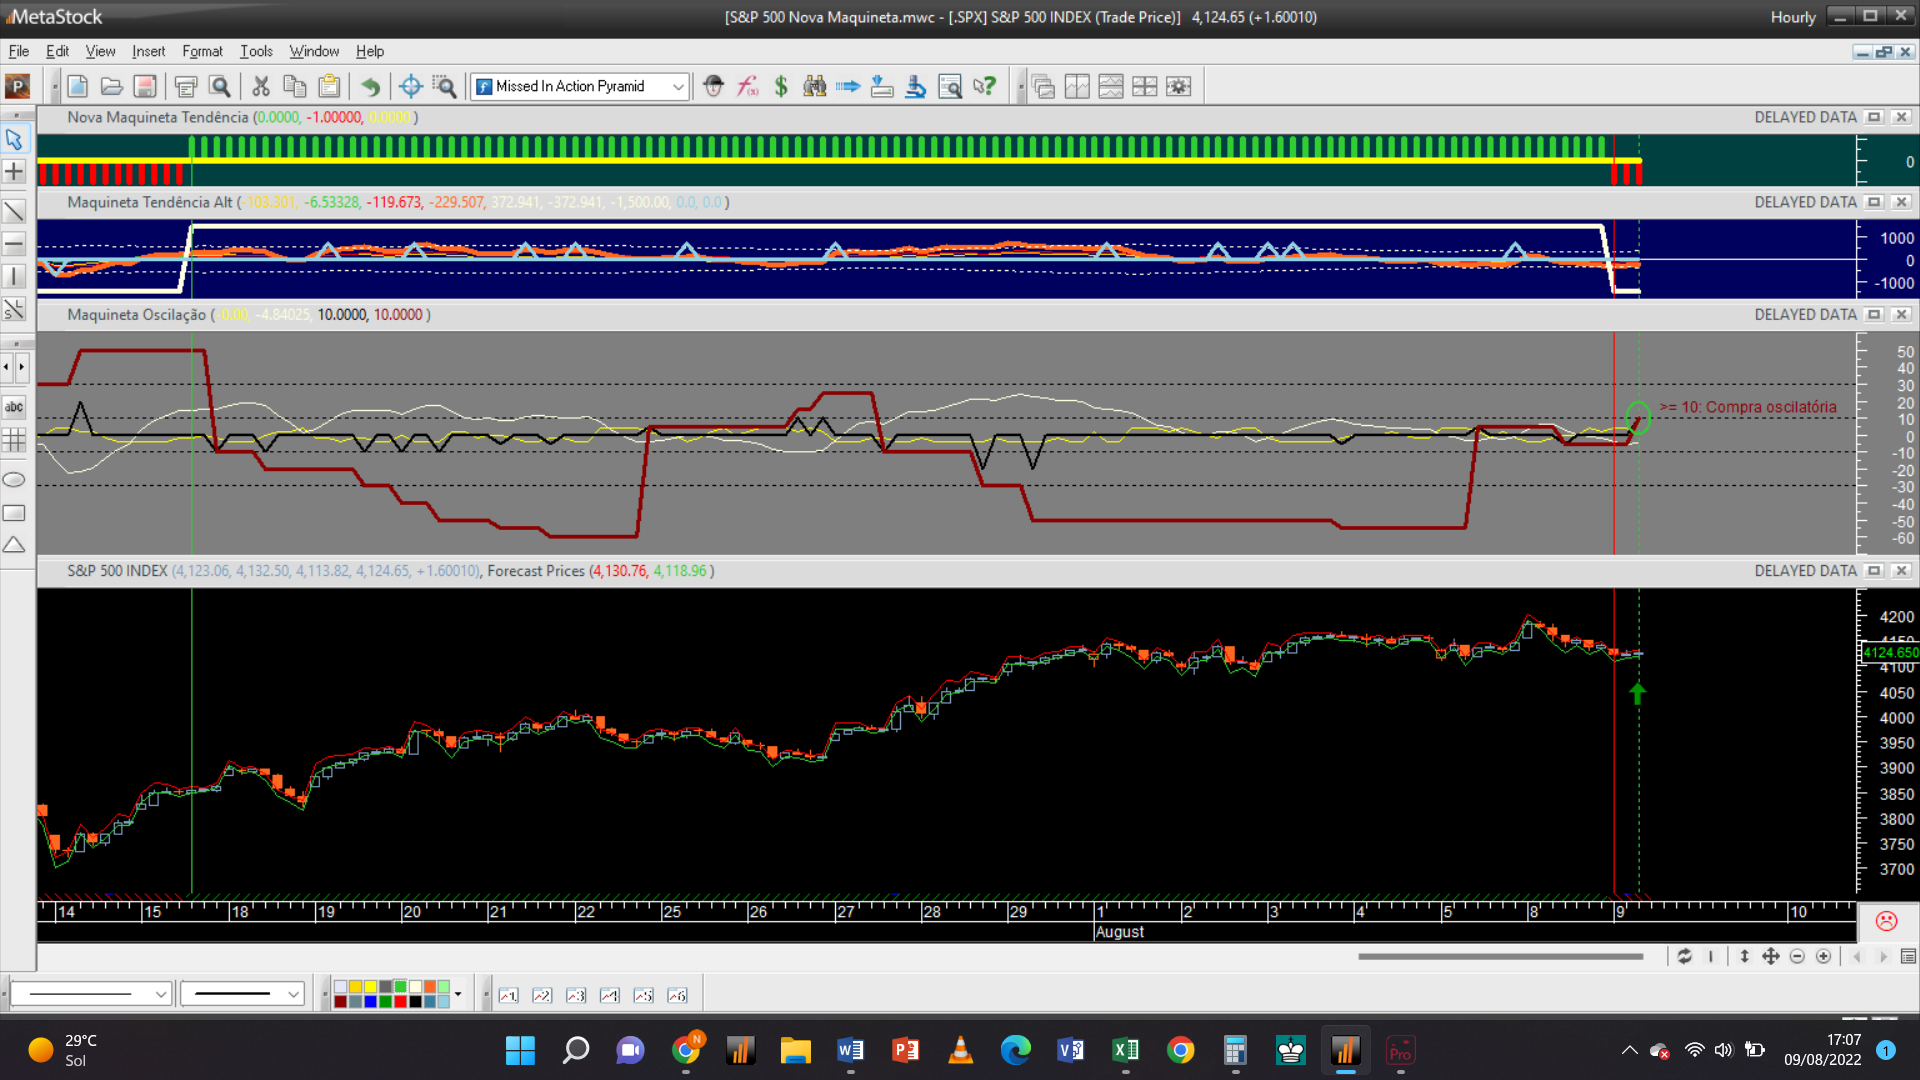Click the Hourly periodicity label
Viewport: 1920px width, 1080px height.
click(x=1792, y=17)
